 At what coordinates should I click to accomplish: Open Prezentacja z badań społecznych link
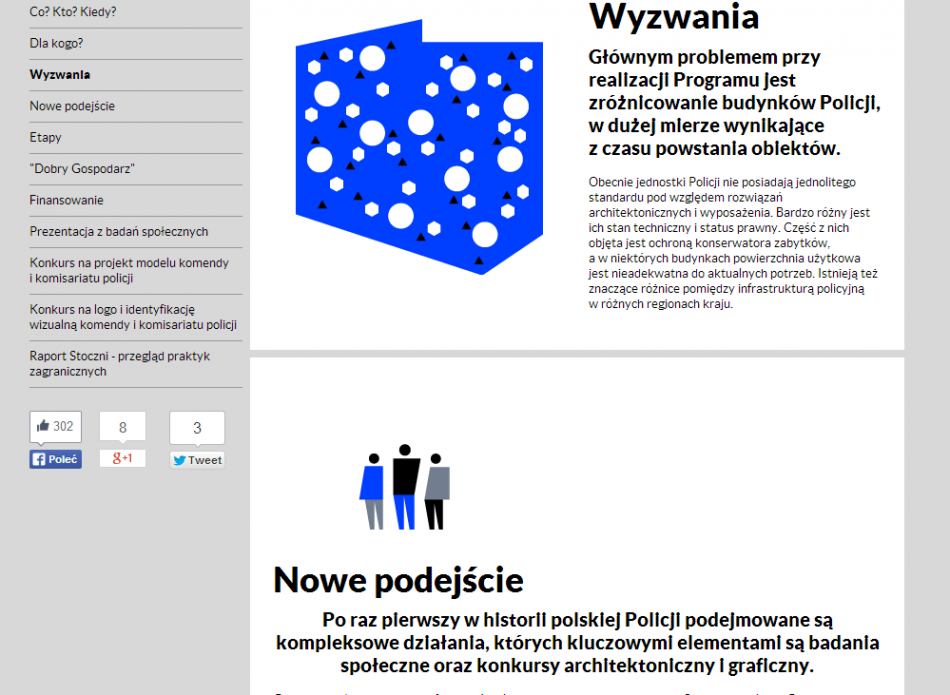(119, 232)
